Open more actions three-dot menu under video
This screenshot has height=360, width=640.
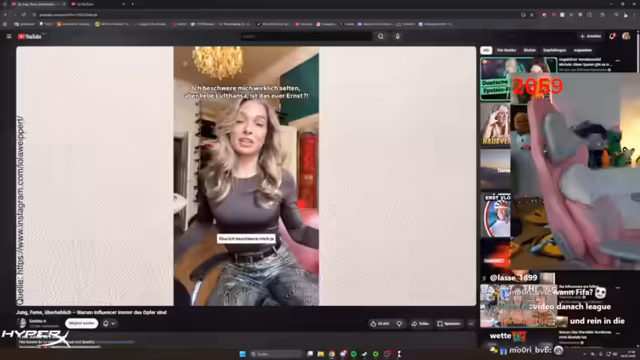pyautogui.click(x=471, y=324)
